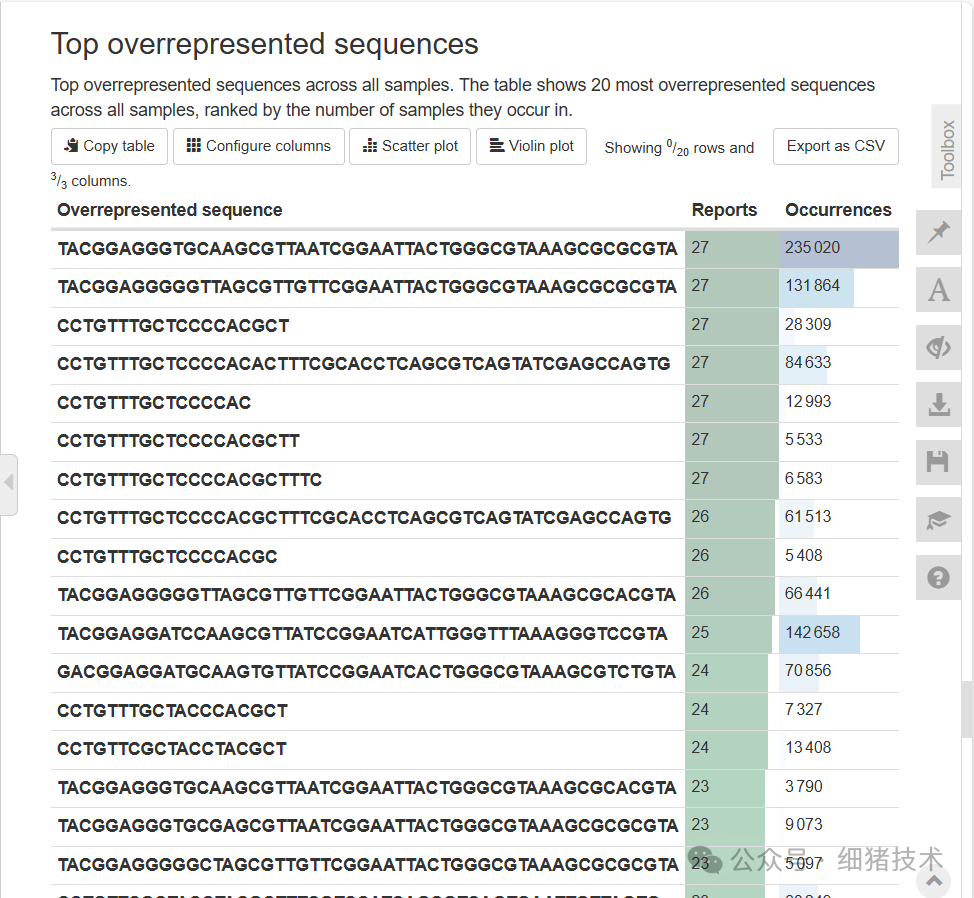Open the Violin plot button

(x=531, y=146)
